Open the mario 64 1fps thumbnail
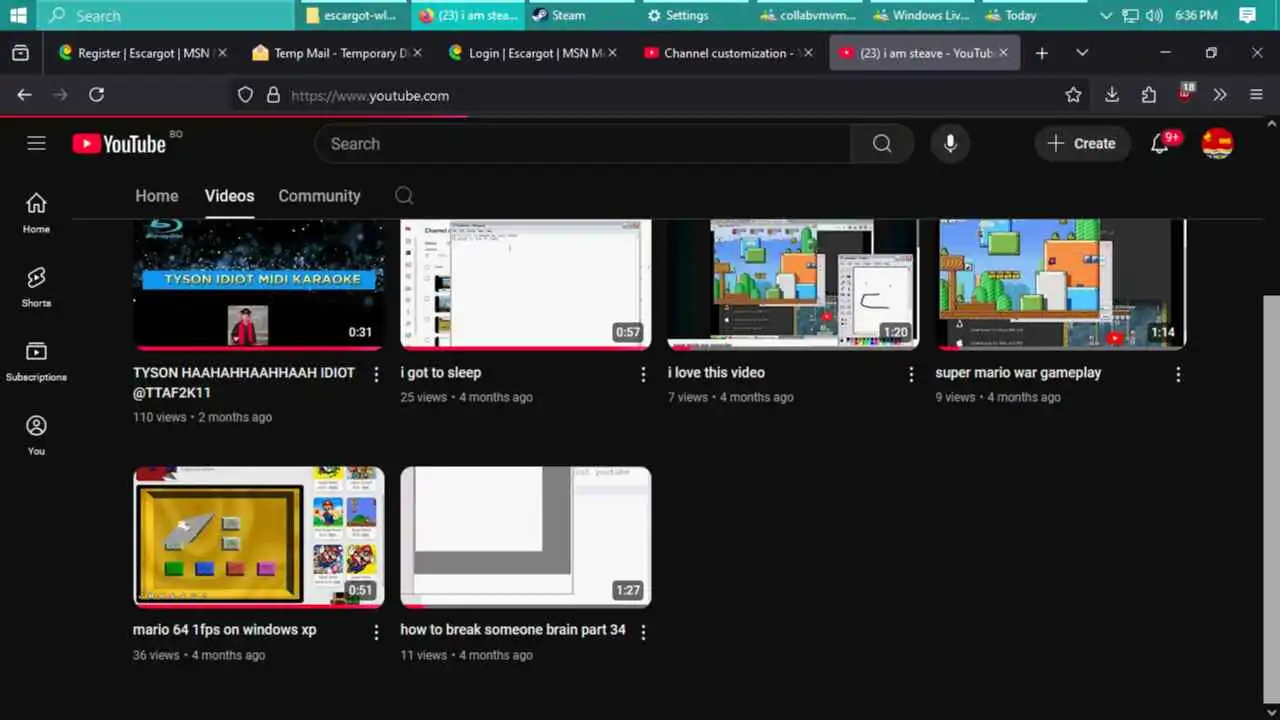 (x=259, y=536)
